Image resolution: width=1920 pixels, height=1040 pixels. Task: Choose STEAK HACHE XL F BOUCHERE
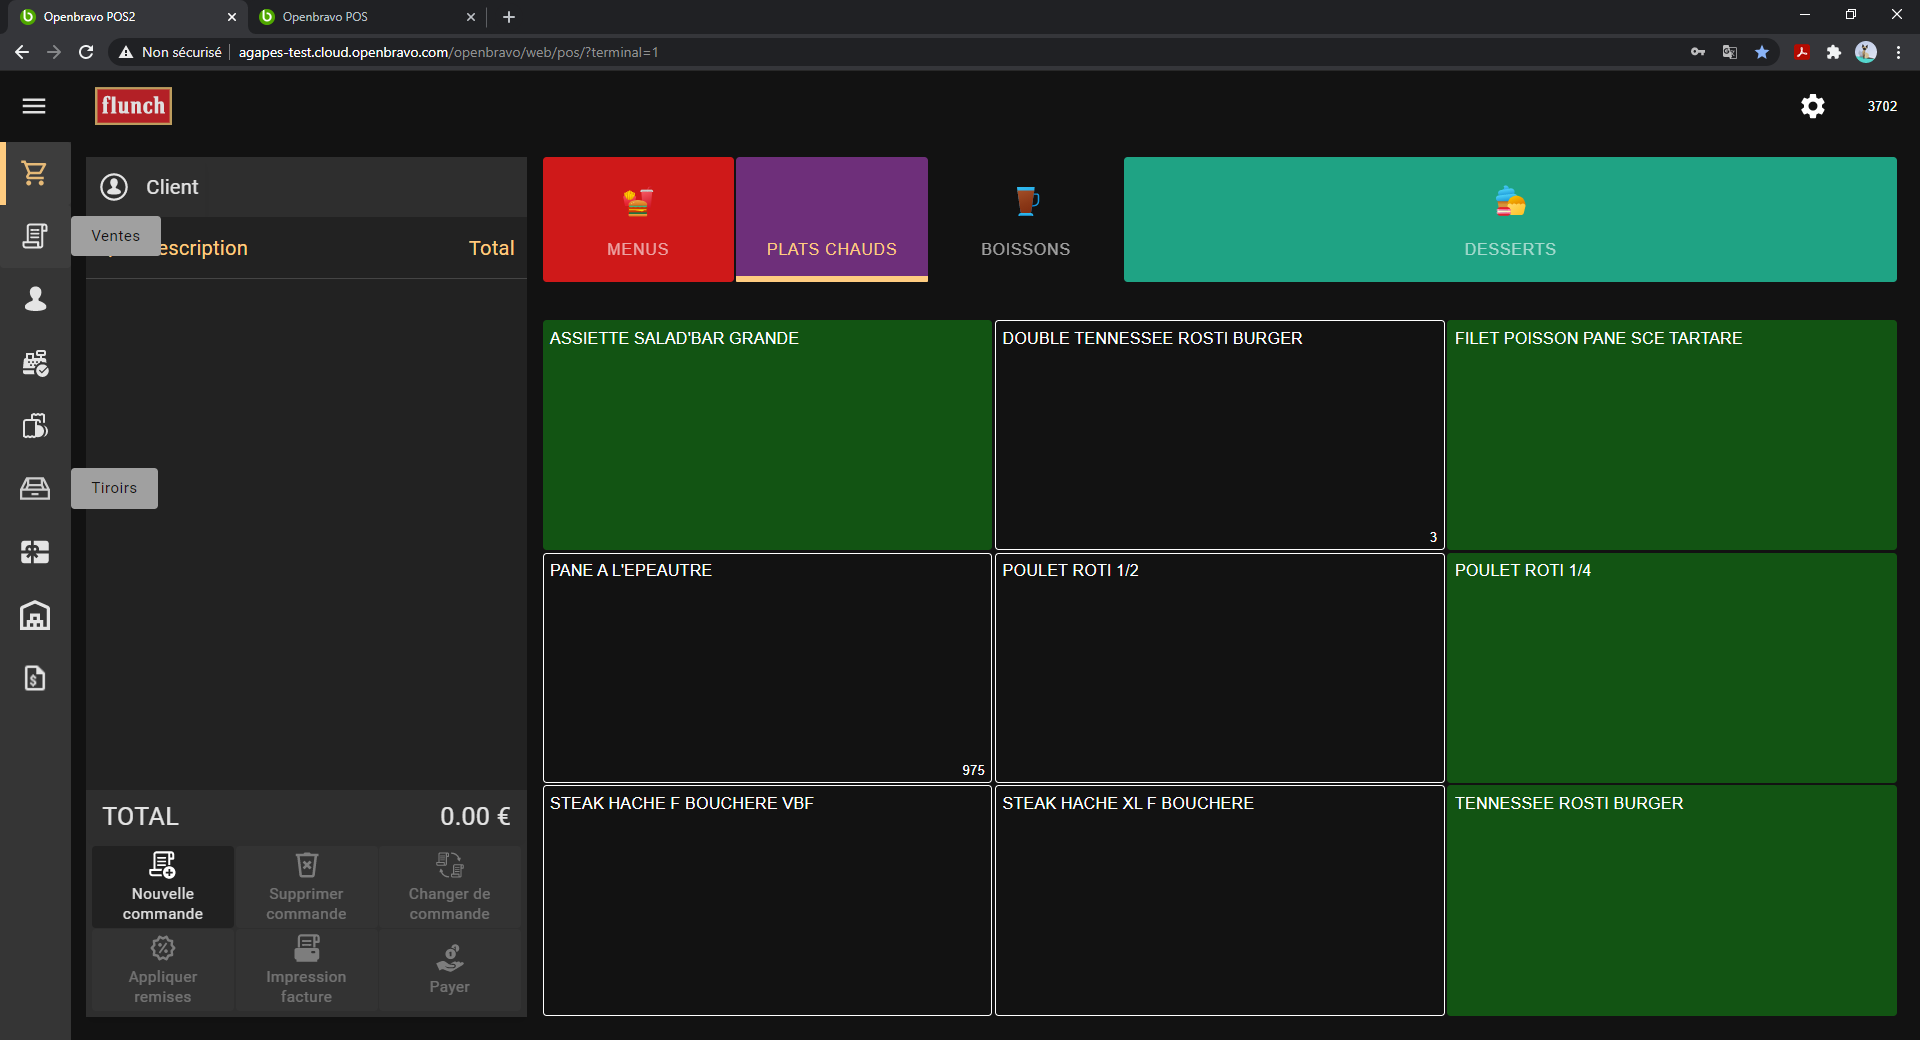[1219, 900]
